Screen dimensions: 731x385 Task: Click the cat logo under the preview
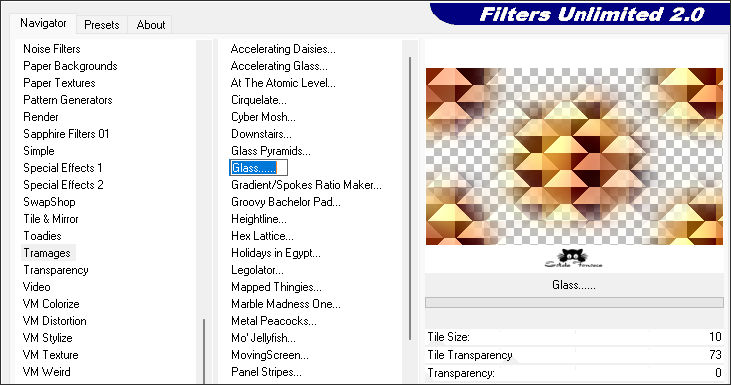(x=573, y=259)
